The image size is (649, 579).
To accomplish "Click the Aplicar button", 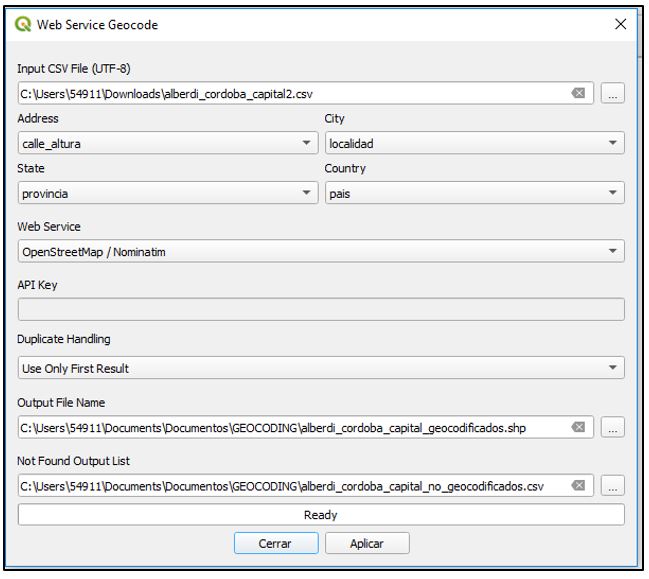I will (367, 543).
